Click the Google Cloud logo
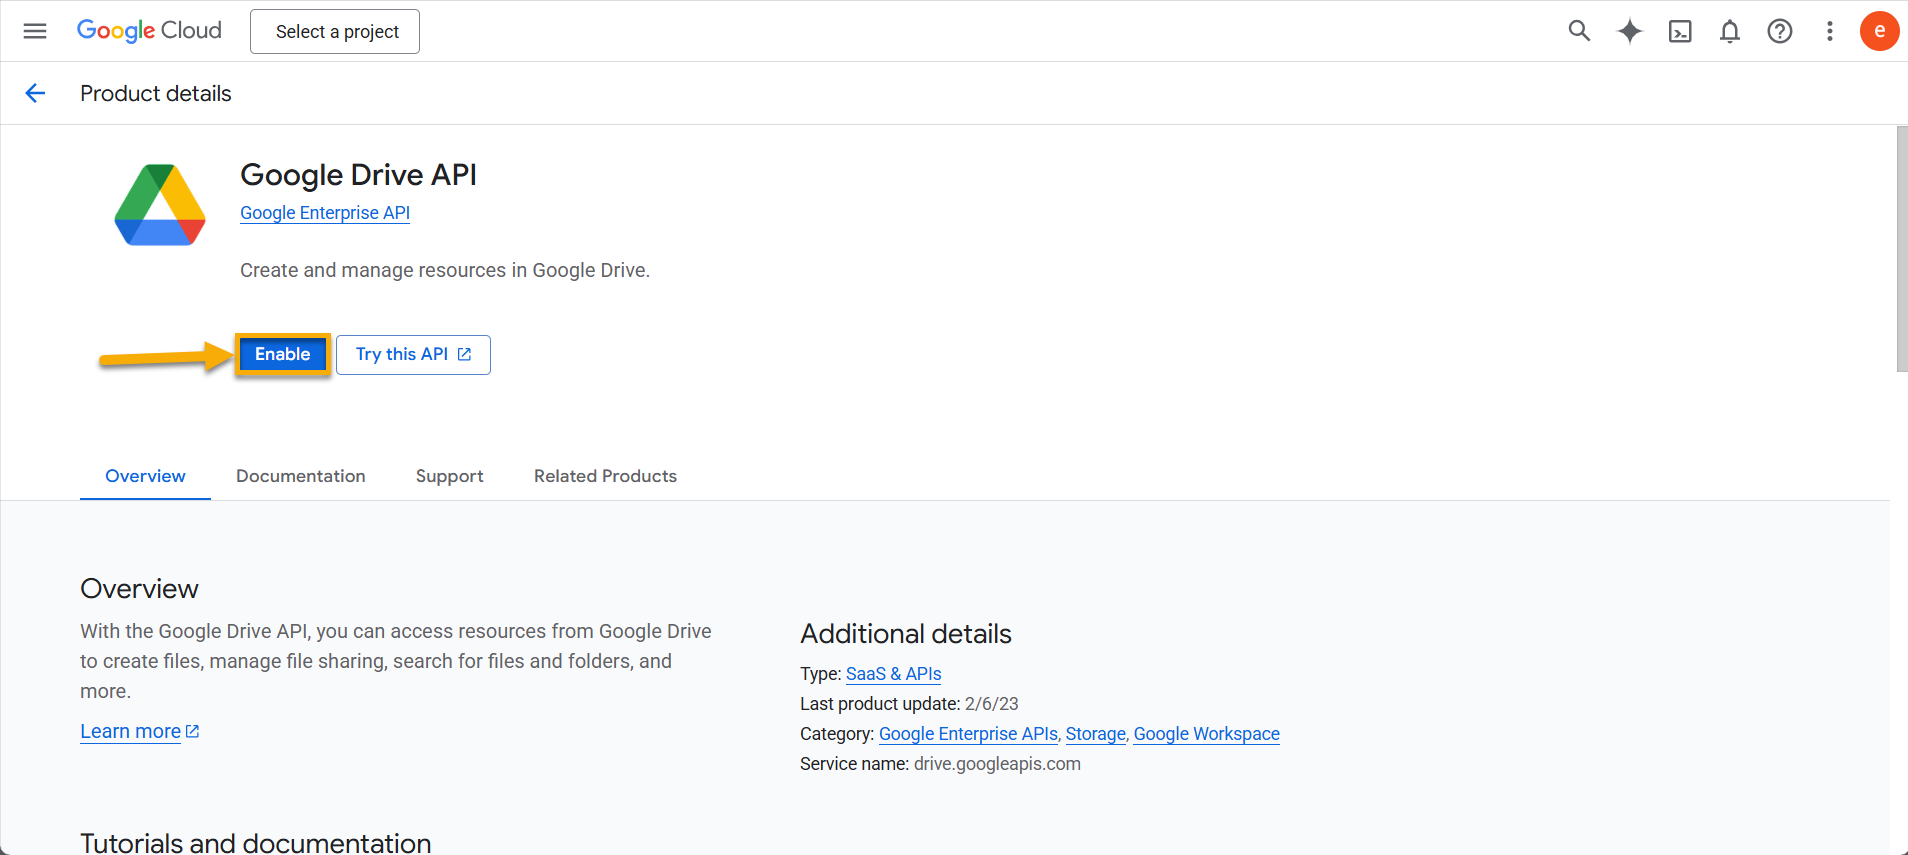 point(149,31)
